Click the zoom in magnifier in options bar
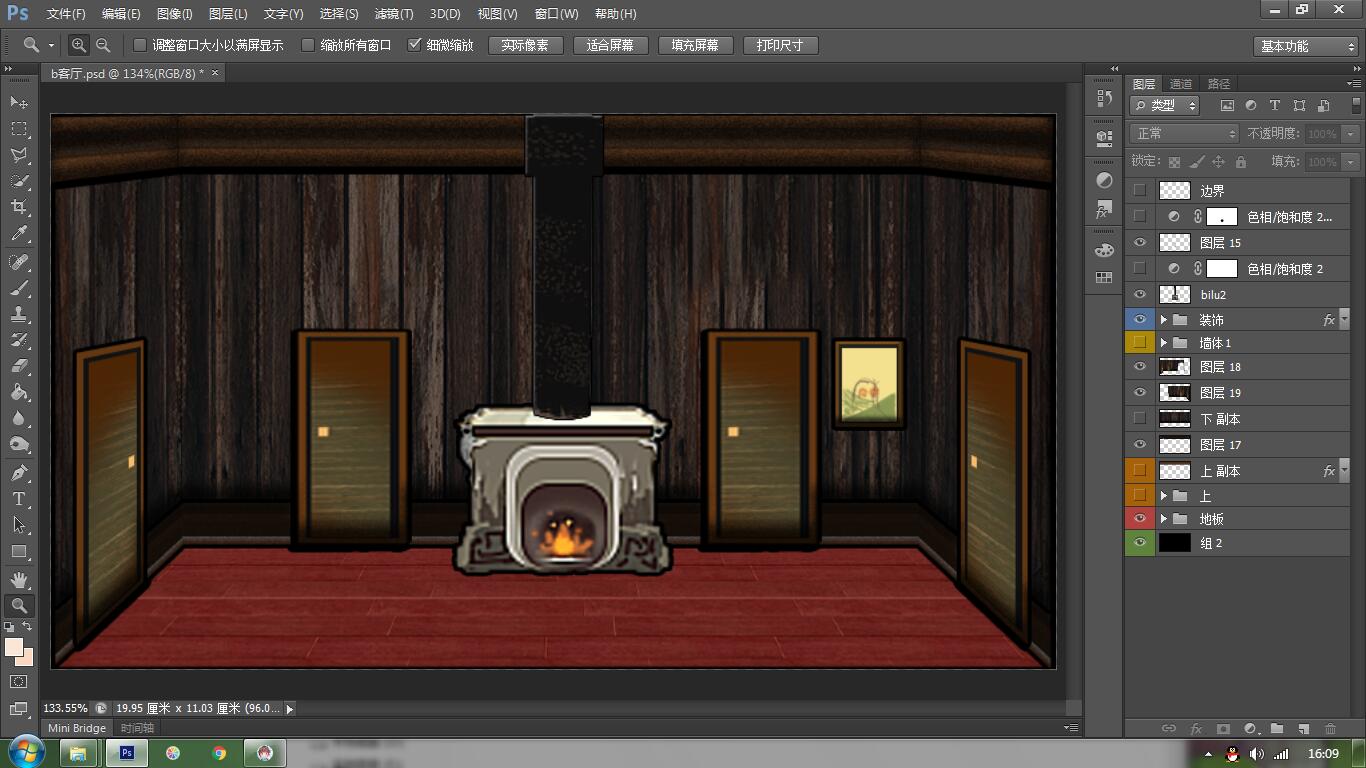1366x768 pixels. 78,45
